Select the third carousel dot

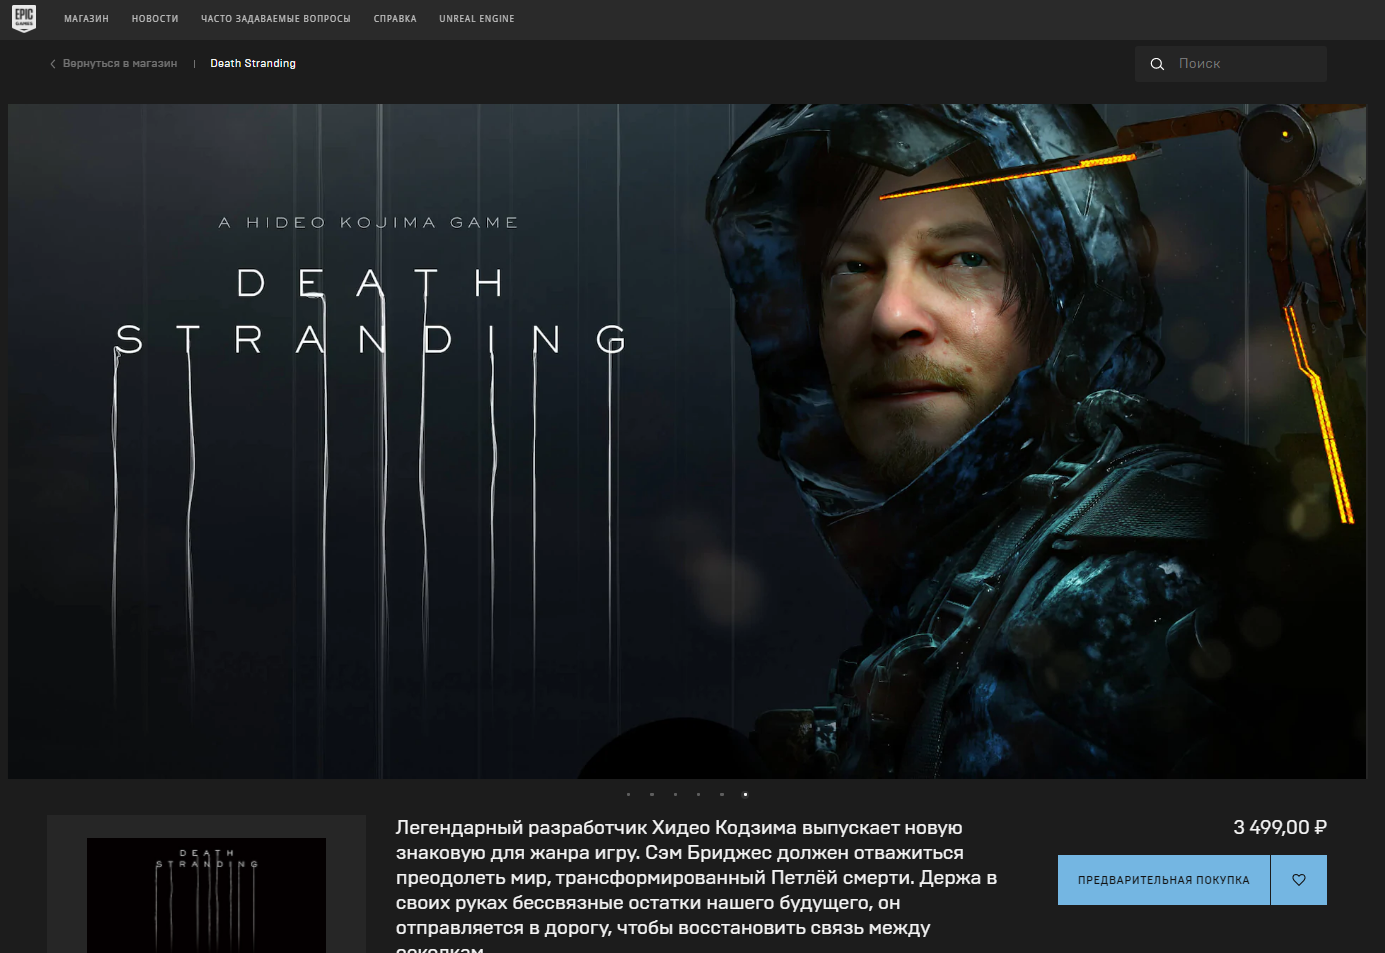675,794
